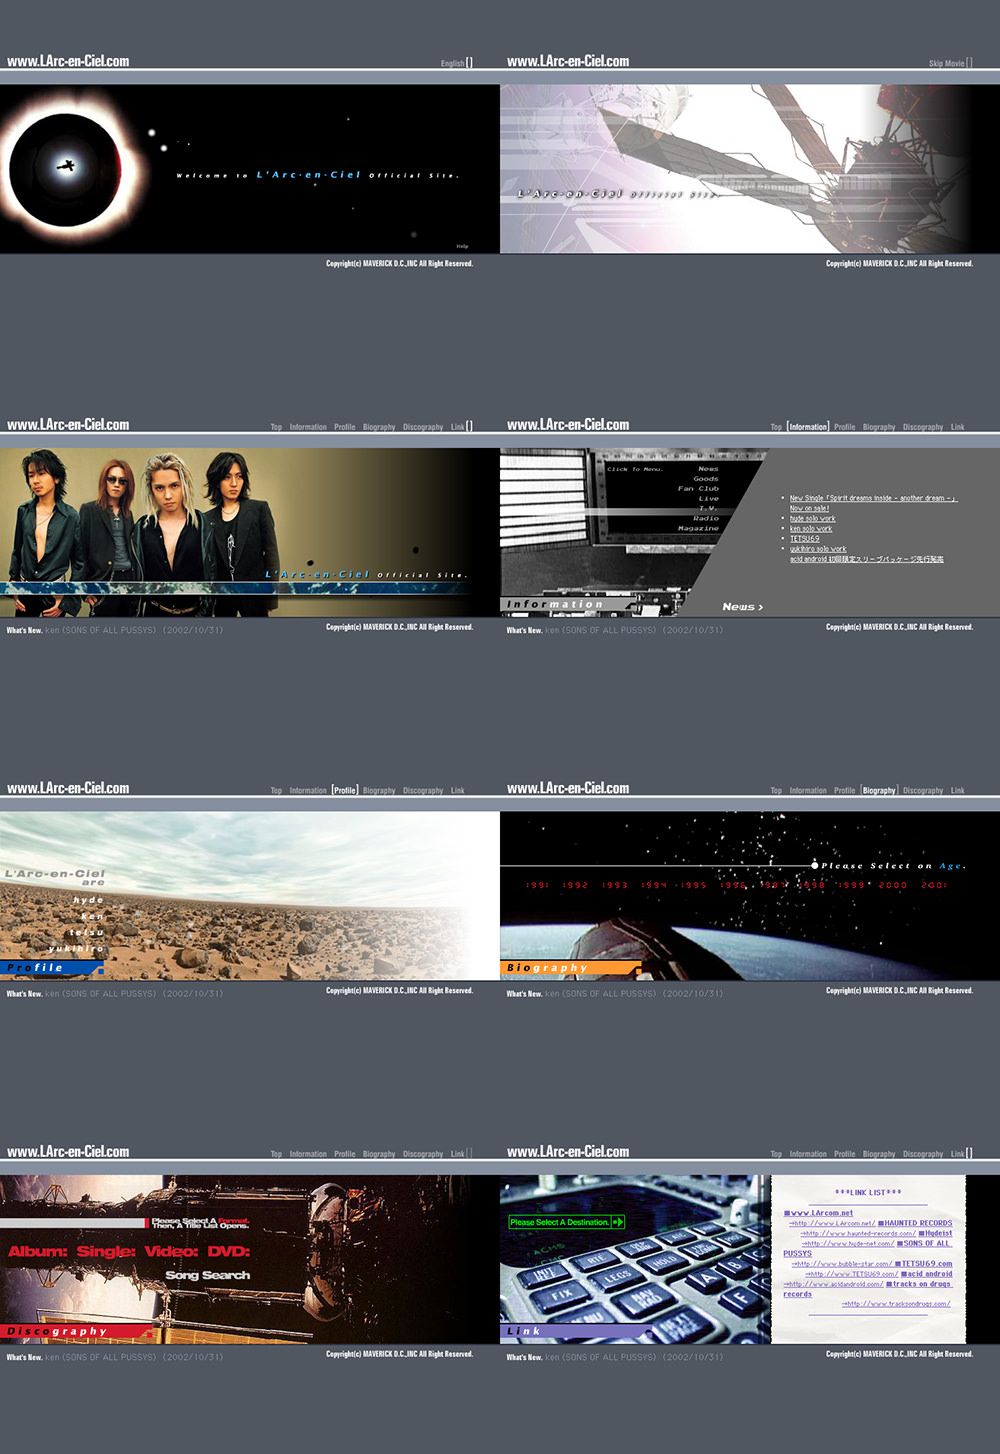The image size is (1000, 1454).
Task: Open the Hydeist link in the link list
Action: 935,1233
